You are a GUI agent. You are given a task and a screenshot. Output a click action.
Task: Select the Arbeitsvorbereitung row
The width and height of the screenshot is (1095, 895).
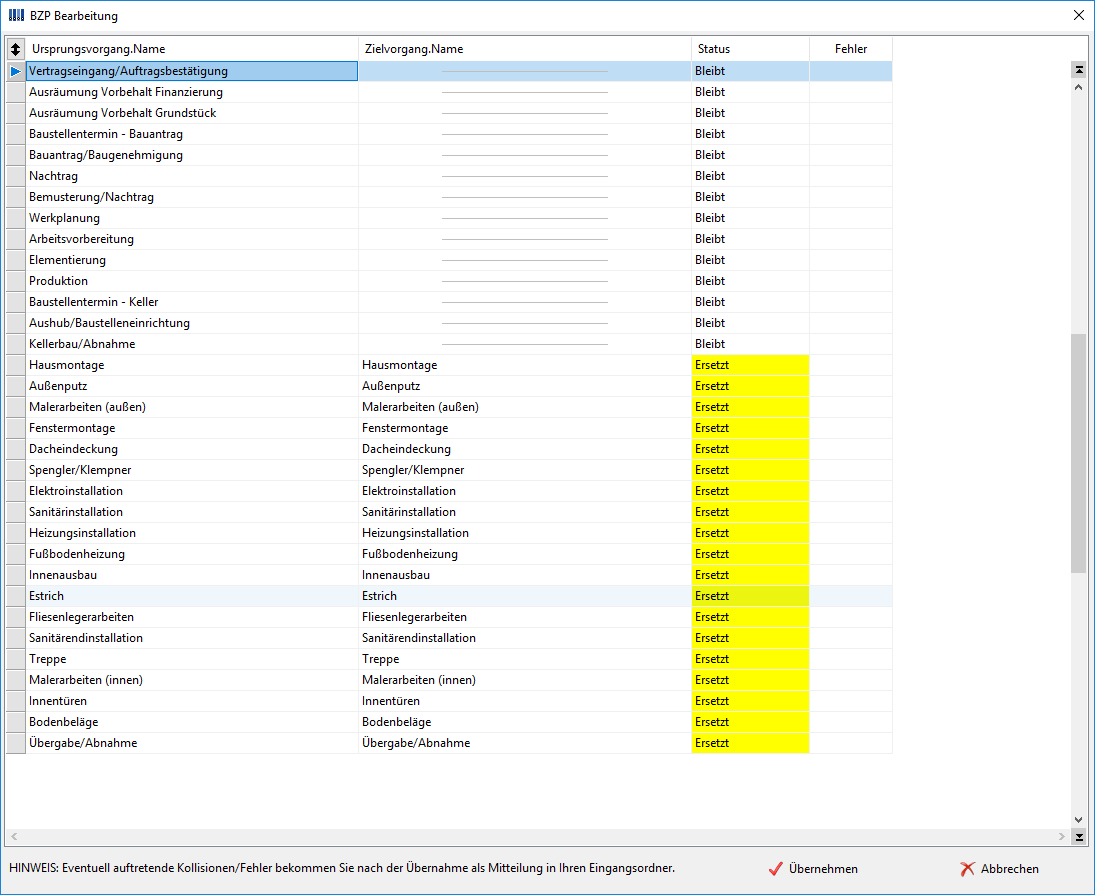click(x=449, y=239)
